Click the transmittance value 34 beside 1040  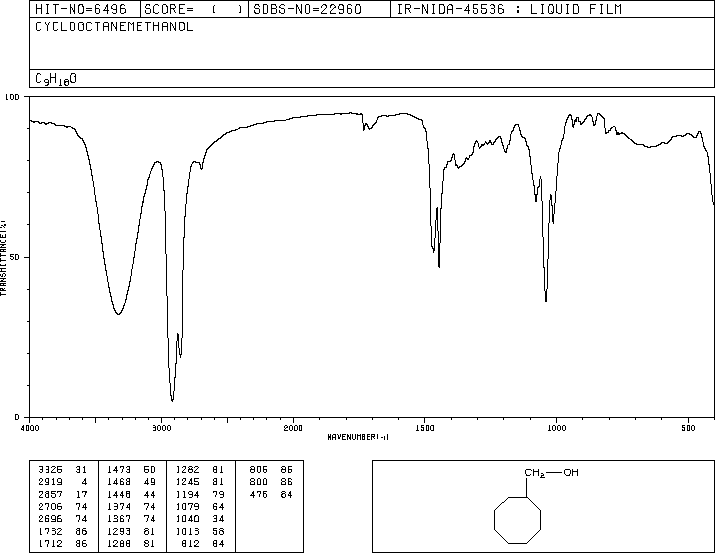point(218,519)
